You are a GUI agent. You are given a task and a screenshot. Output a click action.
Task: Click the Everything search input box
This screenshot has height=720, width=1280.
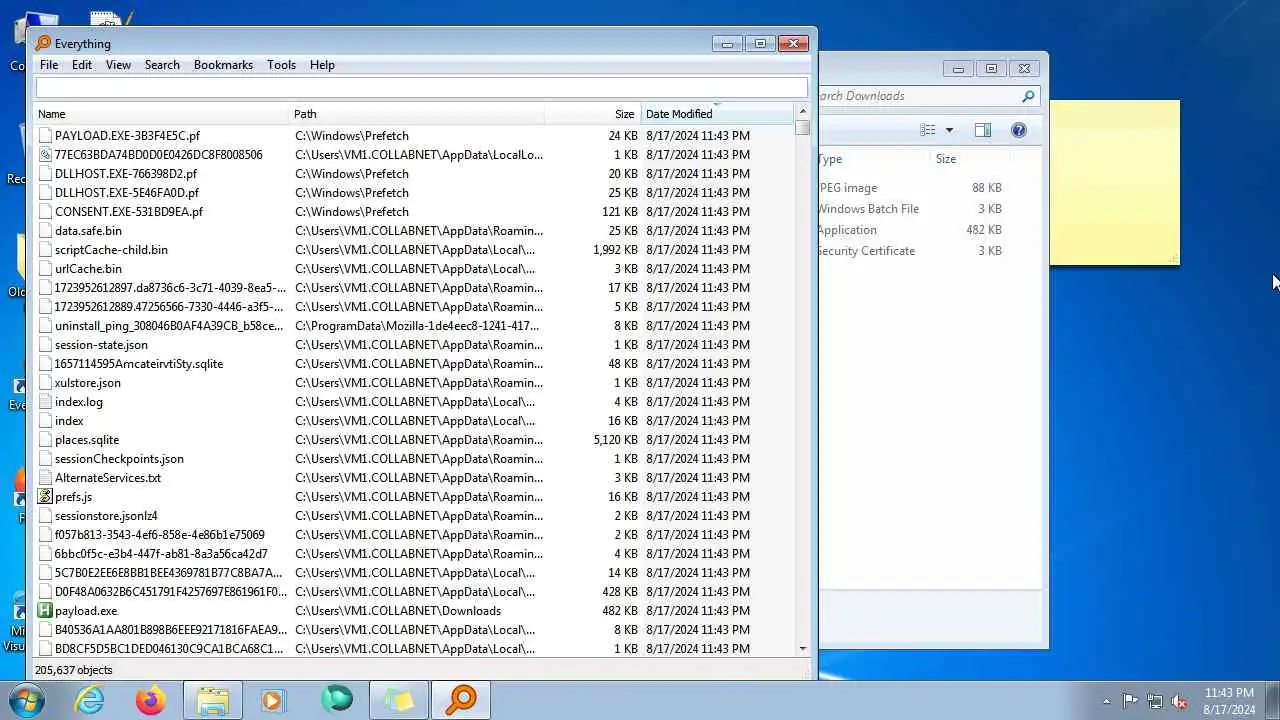(421, 88)
